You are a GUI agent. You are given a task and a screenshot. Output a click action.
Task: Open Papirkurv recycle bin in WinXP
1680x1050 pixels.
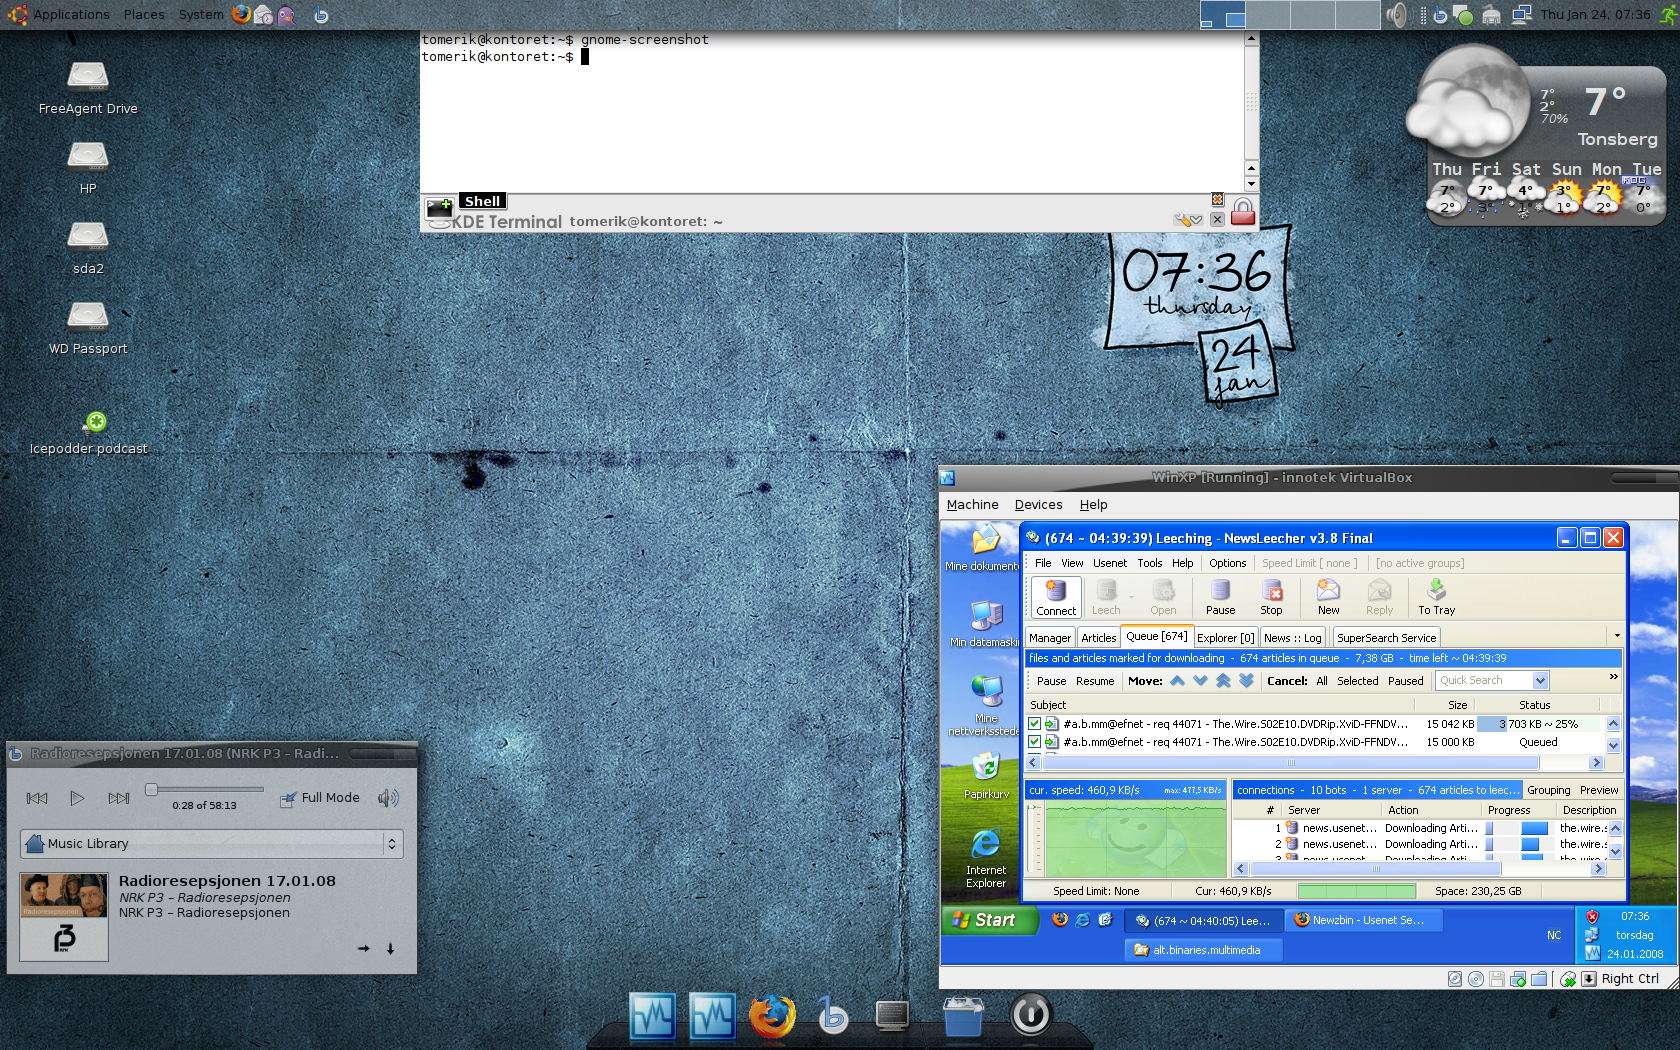[986, 777]
